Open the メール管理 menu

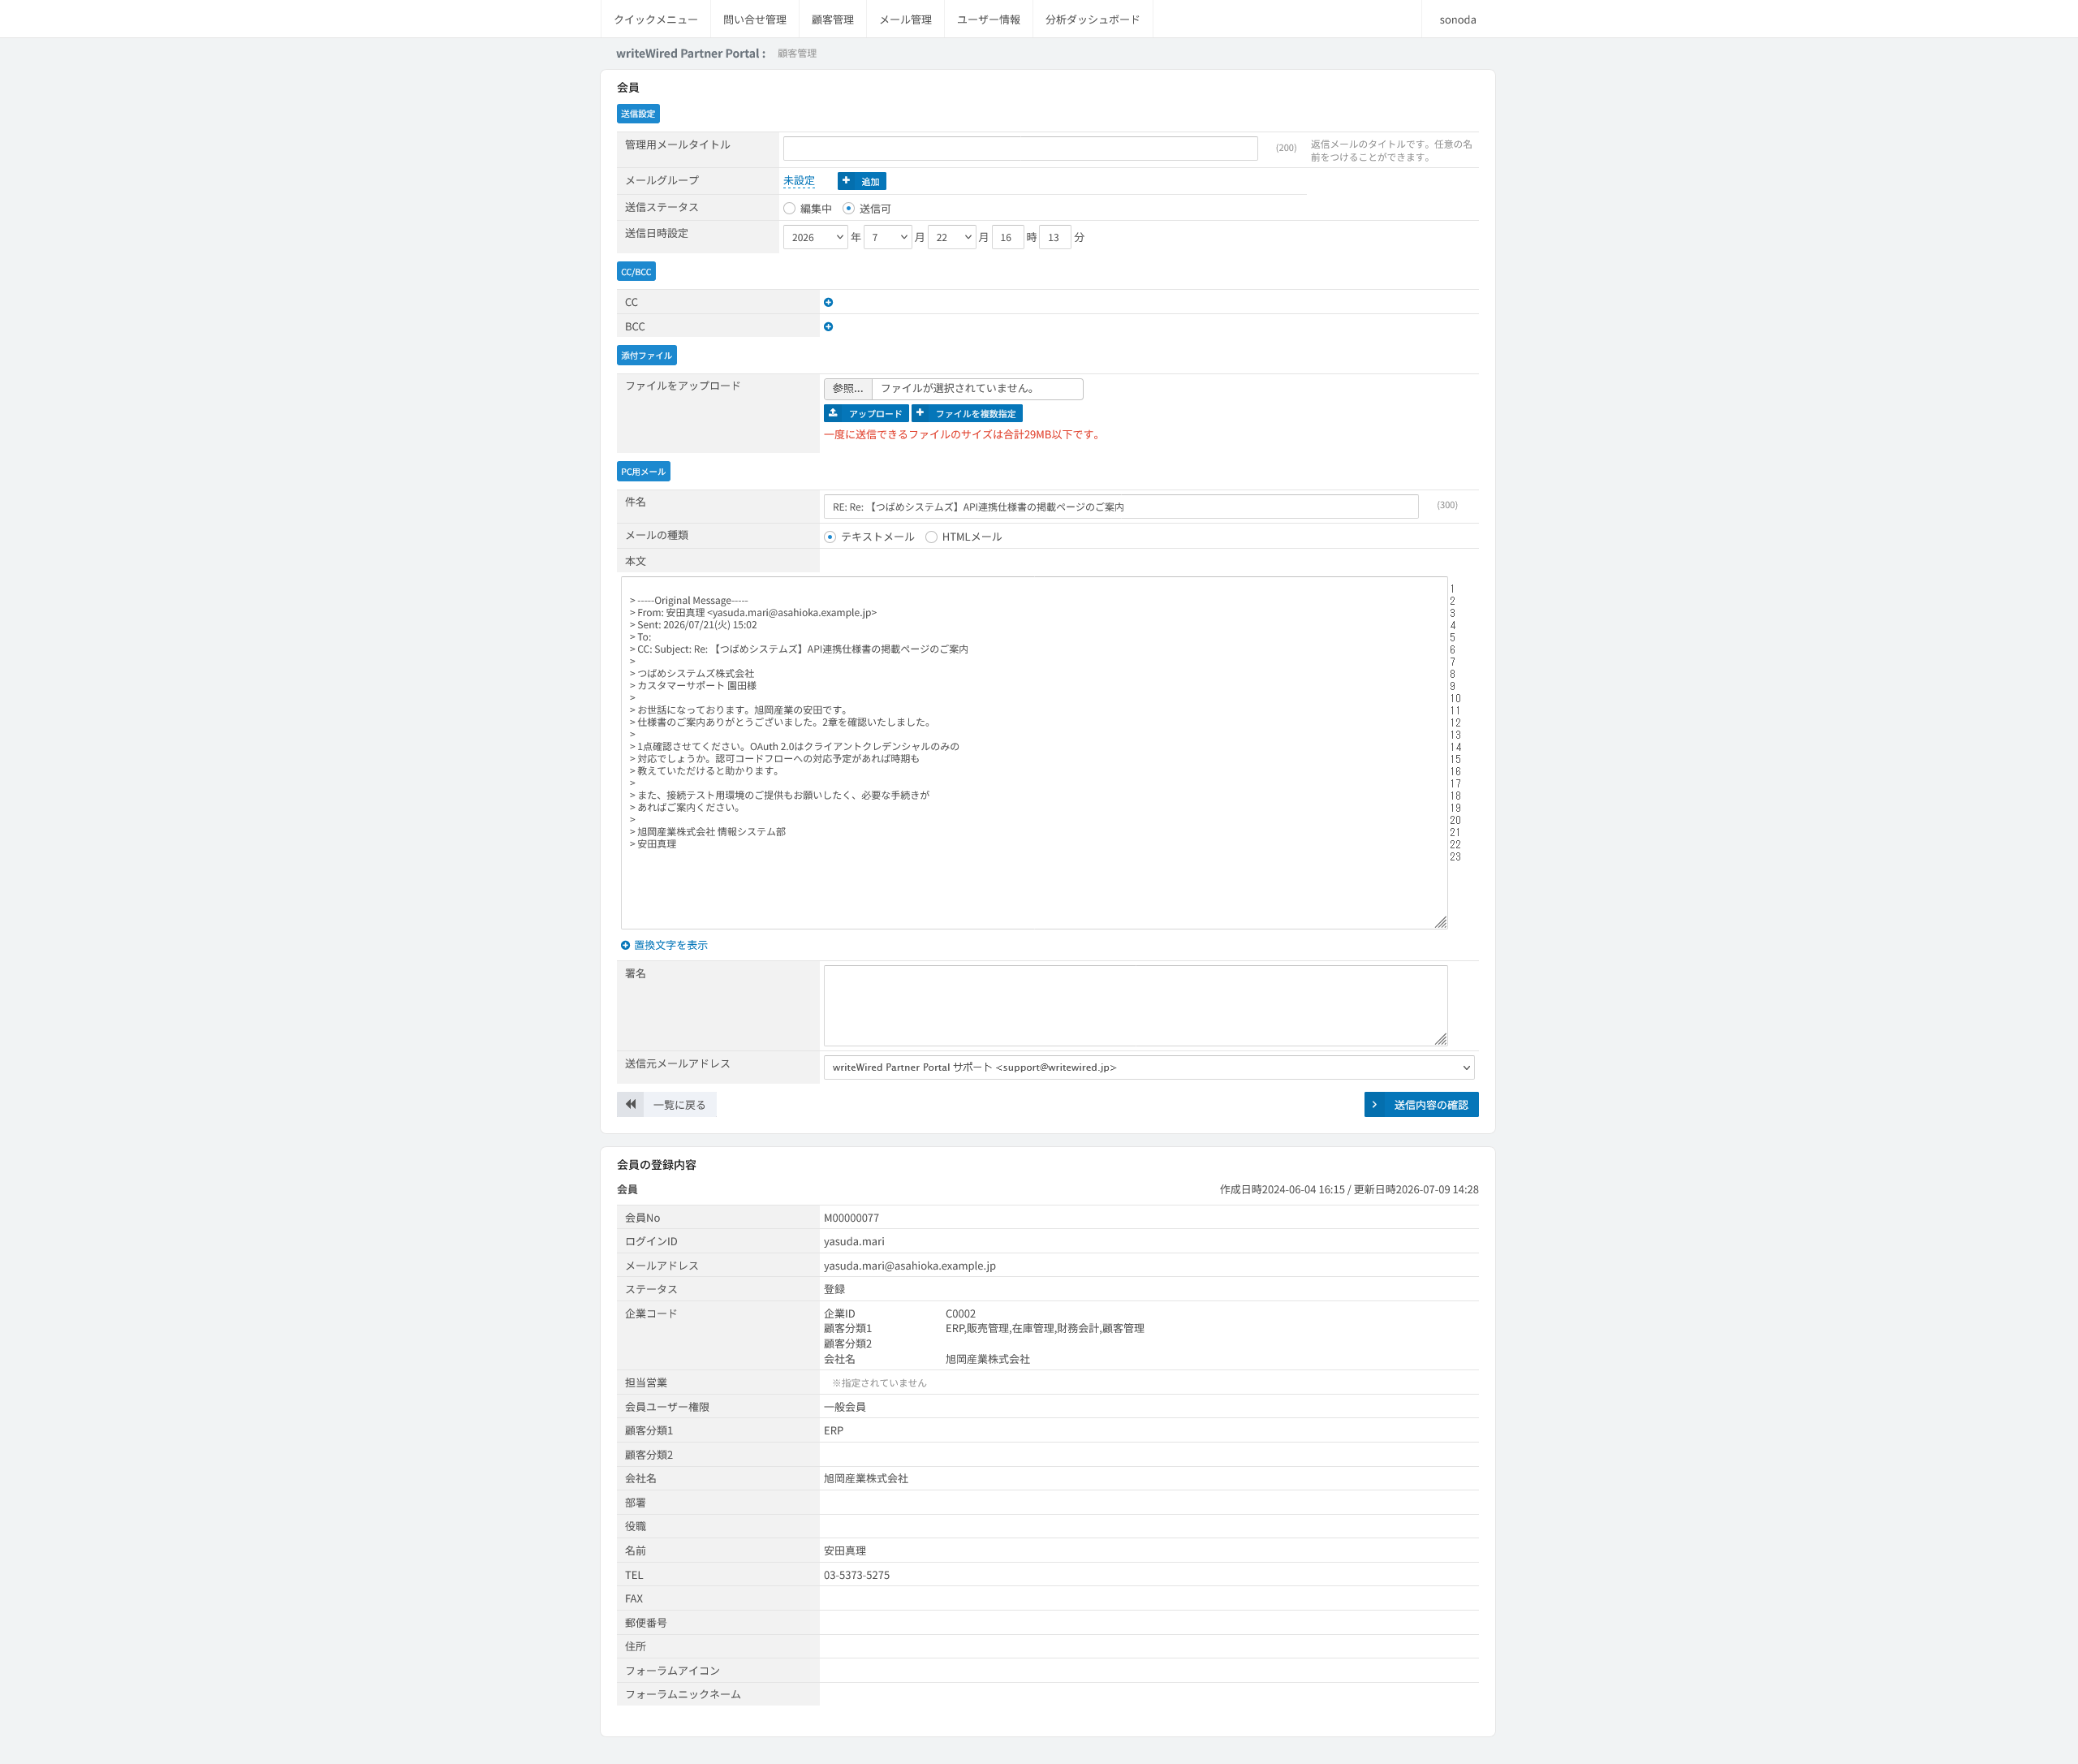point(905,19)
